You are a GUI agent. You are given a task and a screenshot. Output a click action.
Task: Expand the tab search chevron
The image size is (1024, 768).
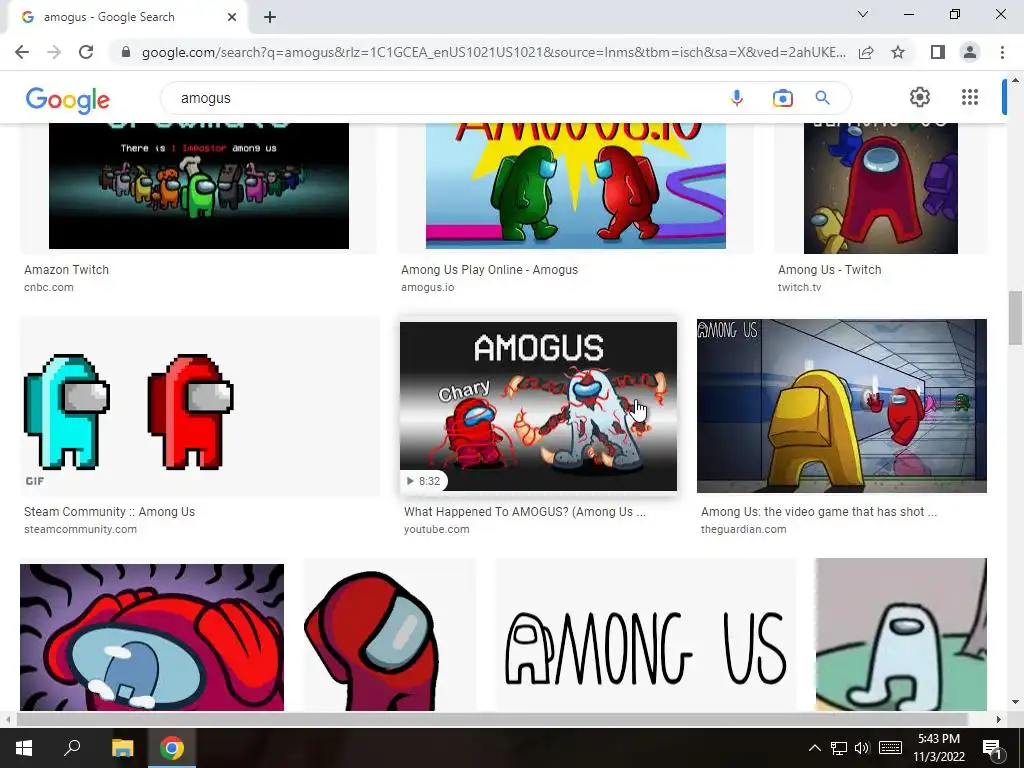tap(863, 14)
